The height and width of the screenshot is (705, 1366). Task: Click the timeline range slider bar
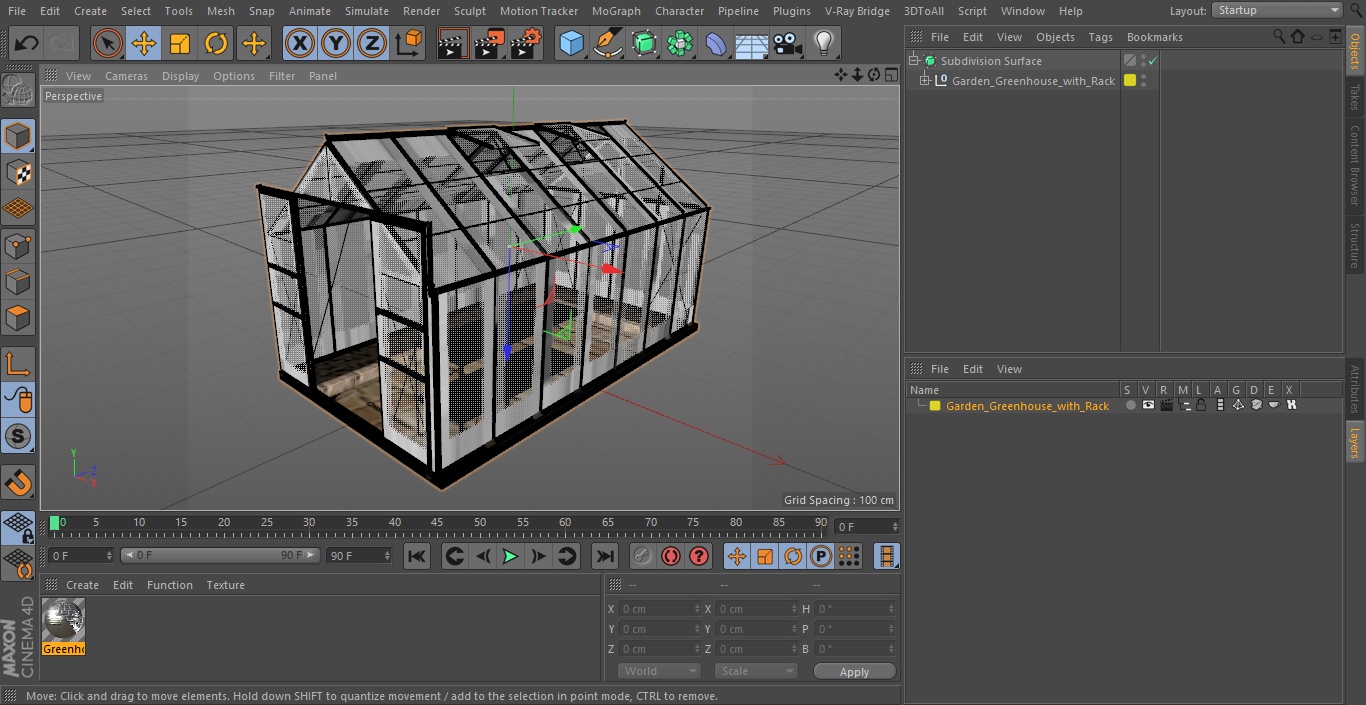[220, 555]
